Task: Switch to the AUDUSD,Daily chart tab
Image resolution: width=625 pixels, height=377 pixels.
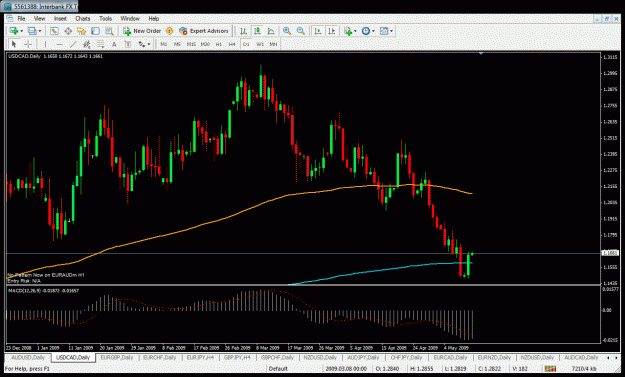Action: coord(28,357)
